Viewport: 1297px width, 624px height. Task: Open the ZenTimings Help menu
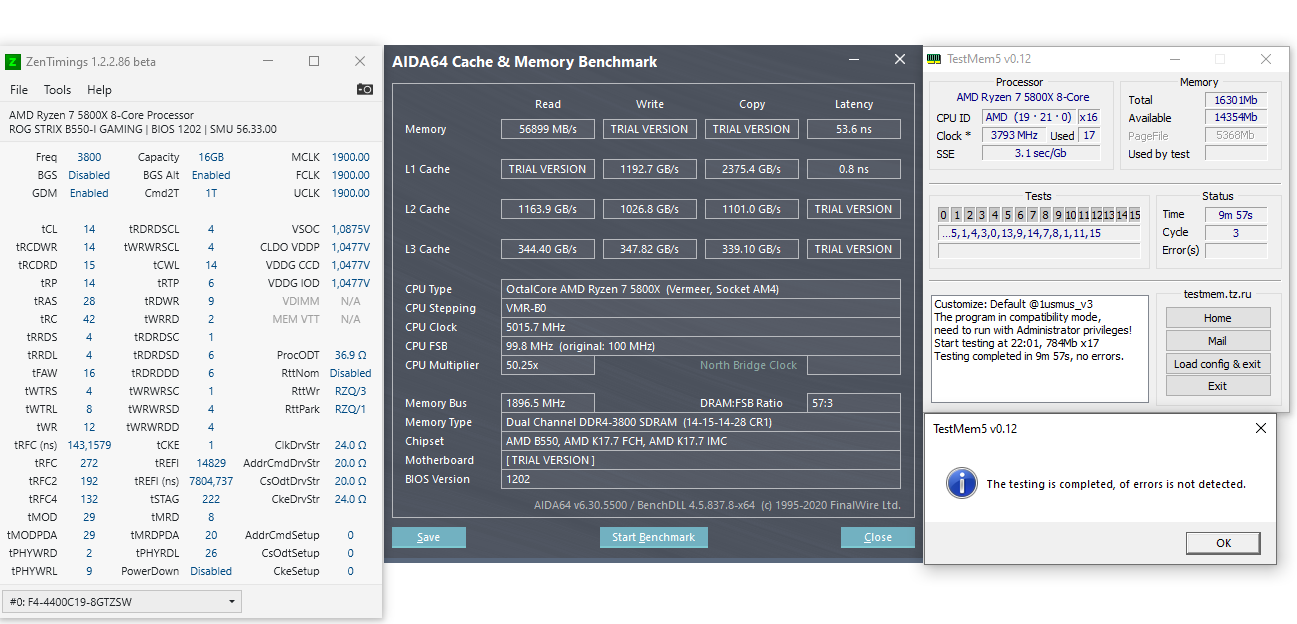100,90
